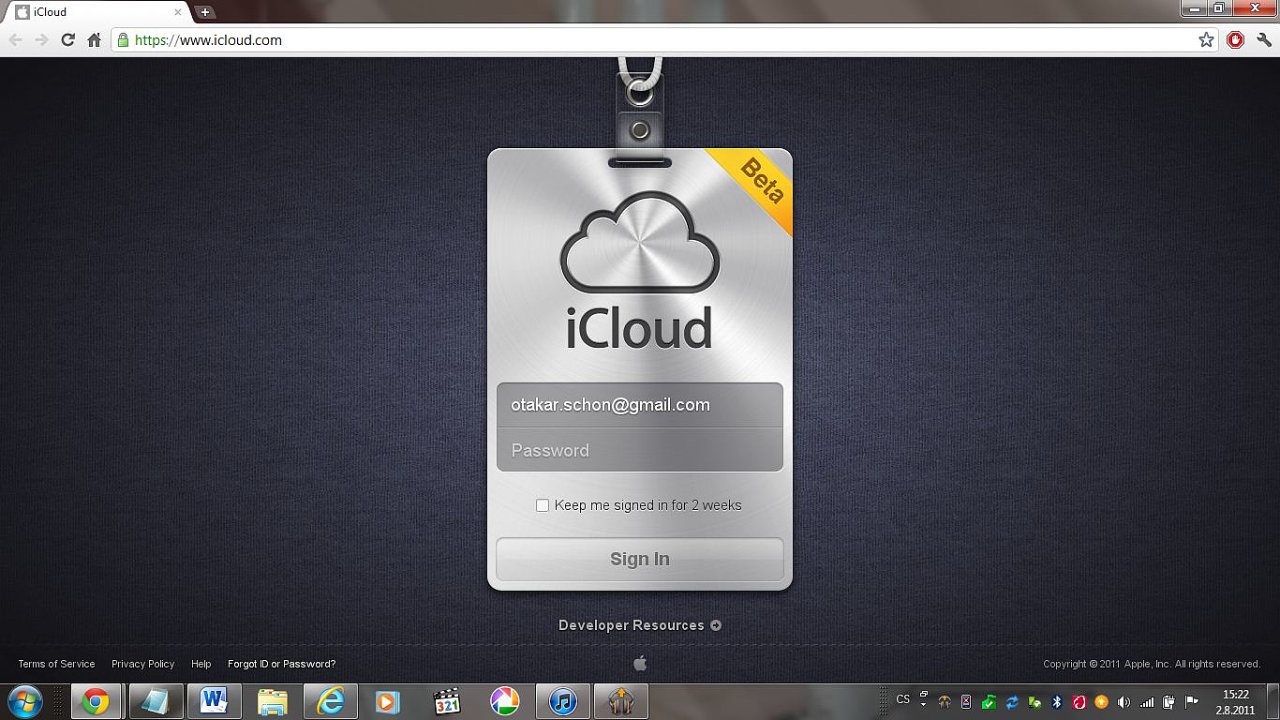The image size is (1280, 720).
Task: Close the iCloud tab
Action: [x=179, y=12]
